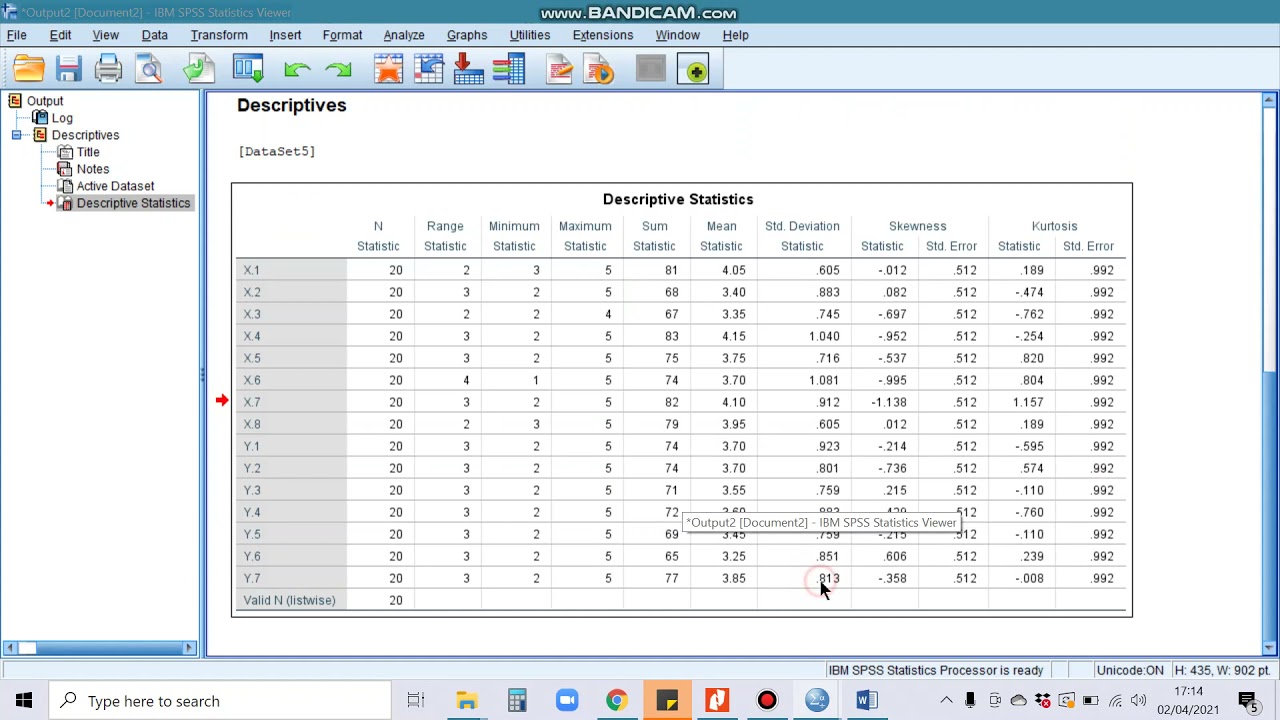Screen dimensions: 1280x720
Task: Click the pencil-on-page output toolbar icon
Action: 559,69
